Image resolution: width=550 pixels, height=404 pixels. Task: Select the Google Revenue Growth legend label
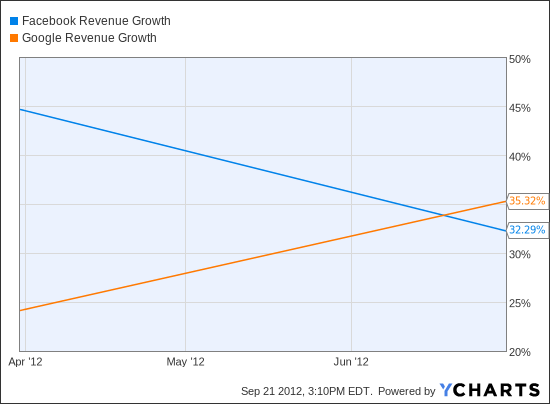point(89,38)
